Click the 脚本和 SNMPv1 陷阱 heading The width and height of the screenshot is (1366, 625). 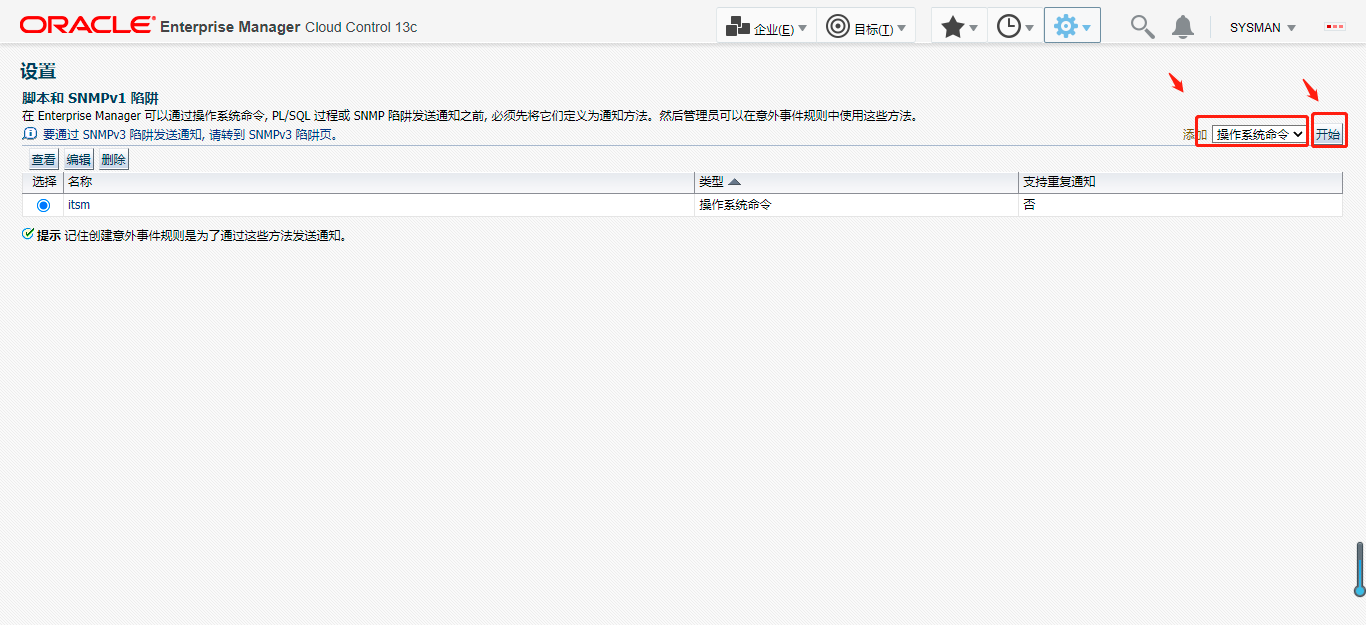[x=90, y=98]
